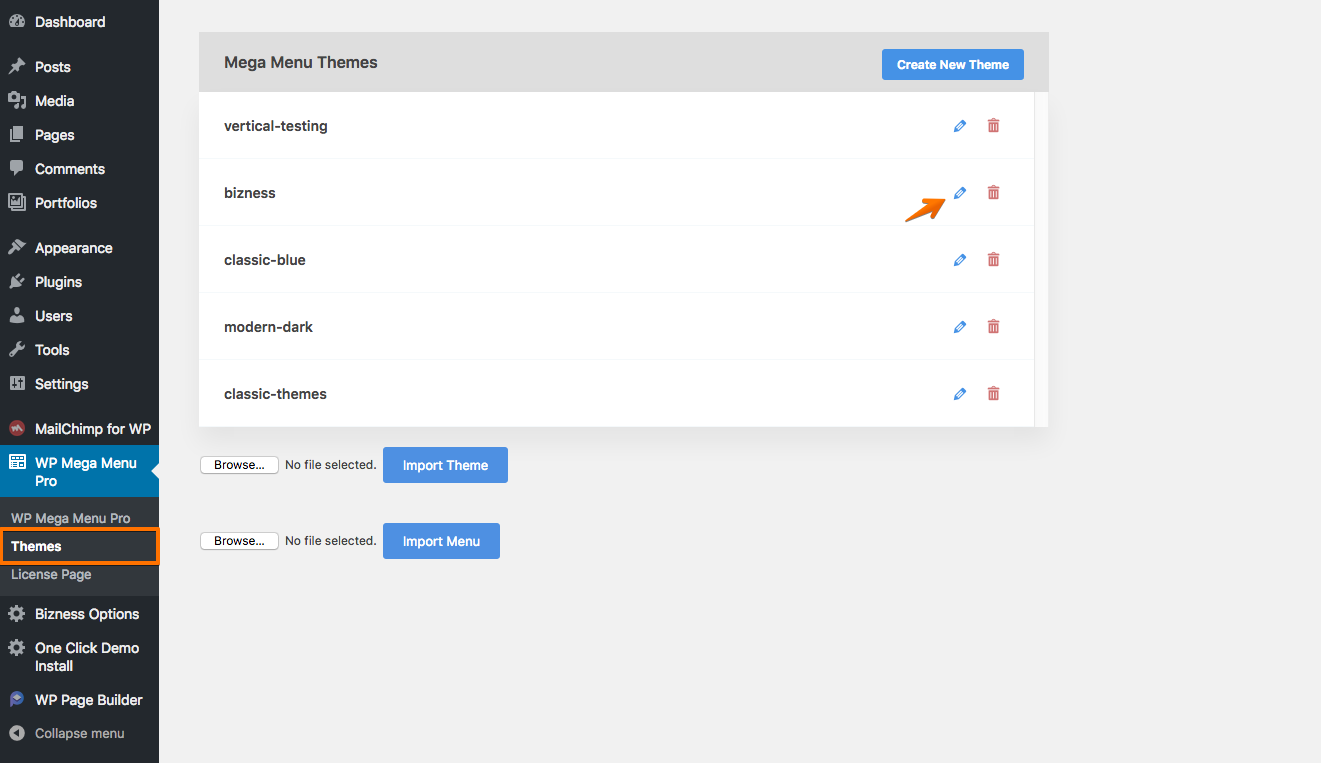This screenshot has width=1321, height=763.
Task: Click the Mega Menu Themes heading
Action: click(301, 62)
